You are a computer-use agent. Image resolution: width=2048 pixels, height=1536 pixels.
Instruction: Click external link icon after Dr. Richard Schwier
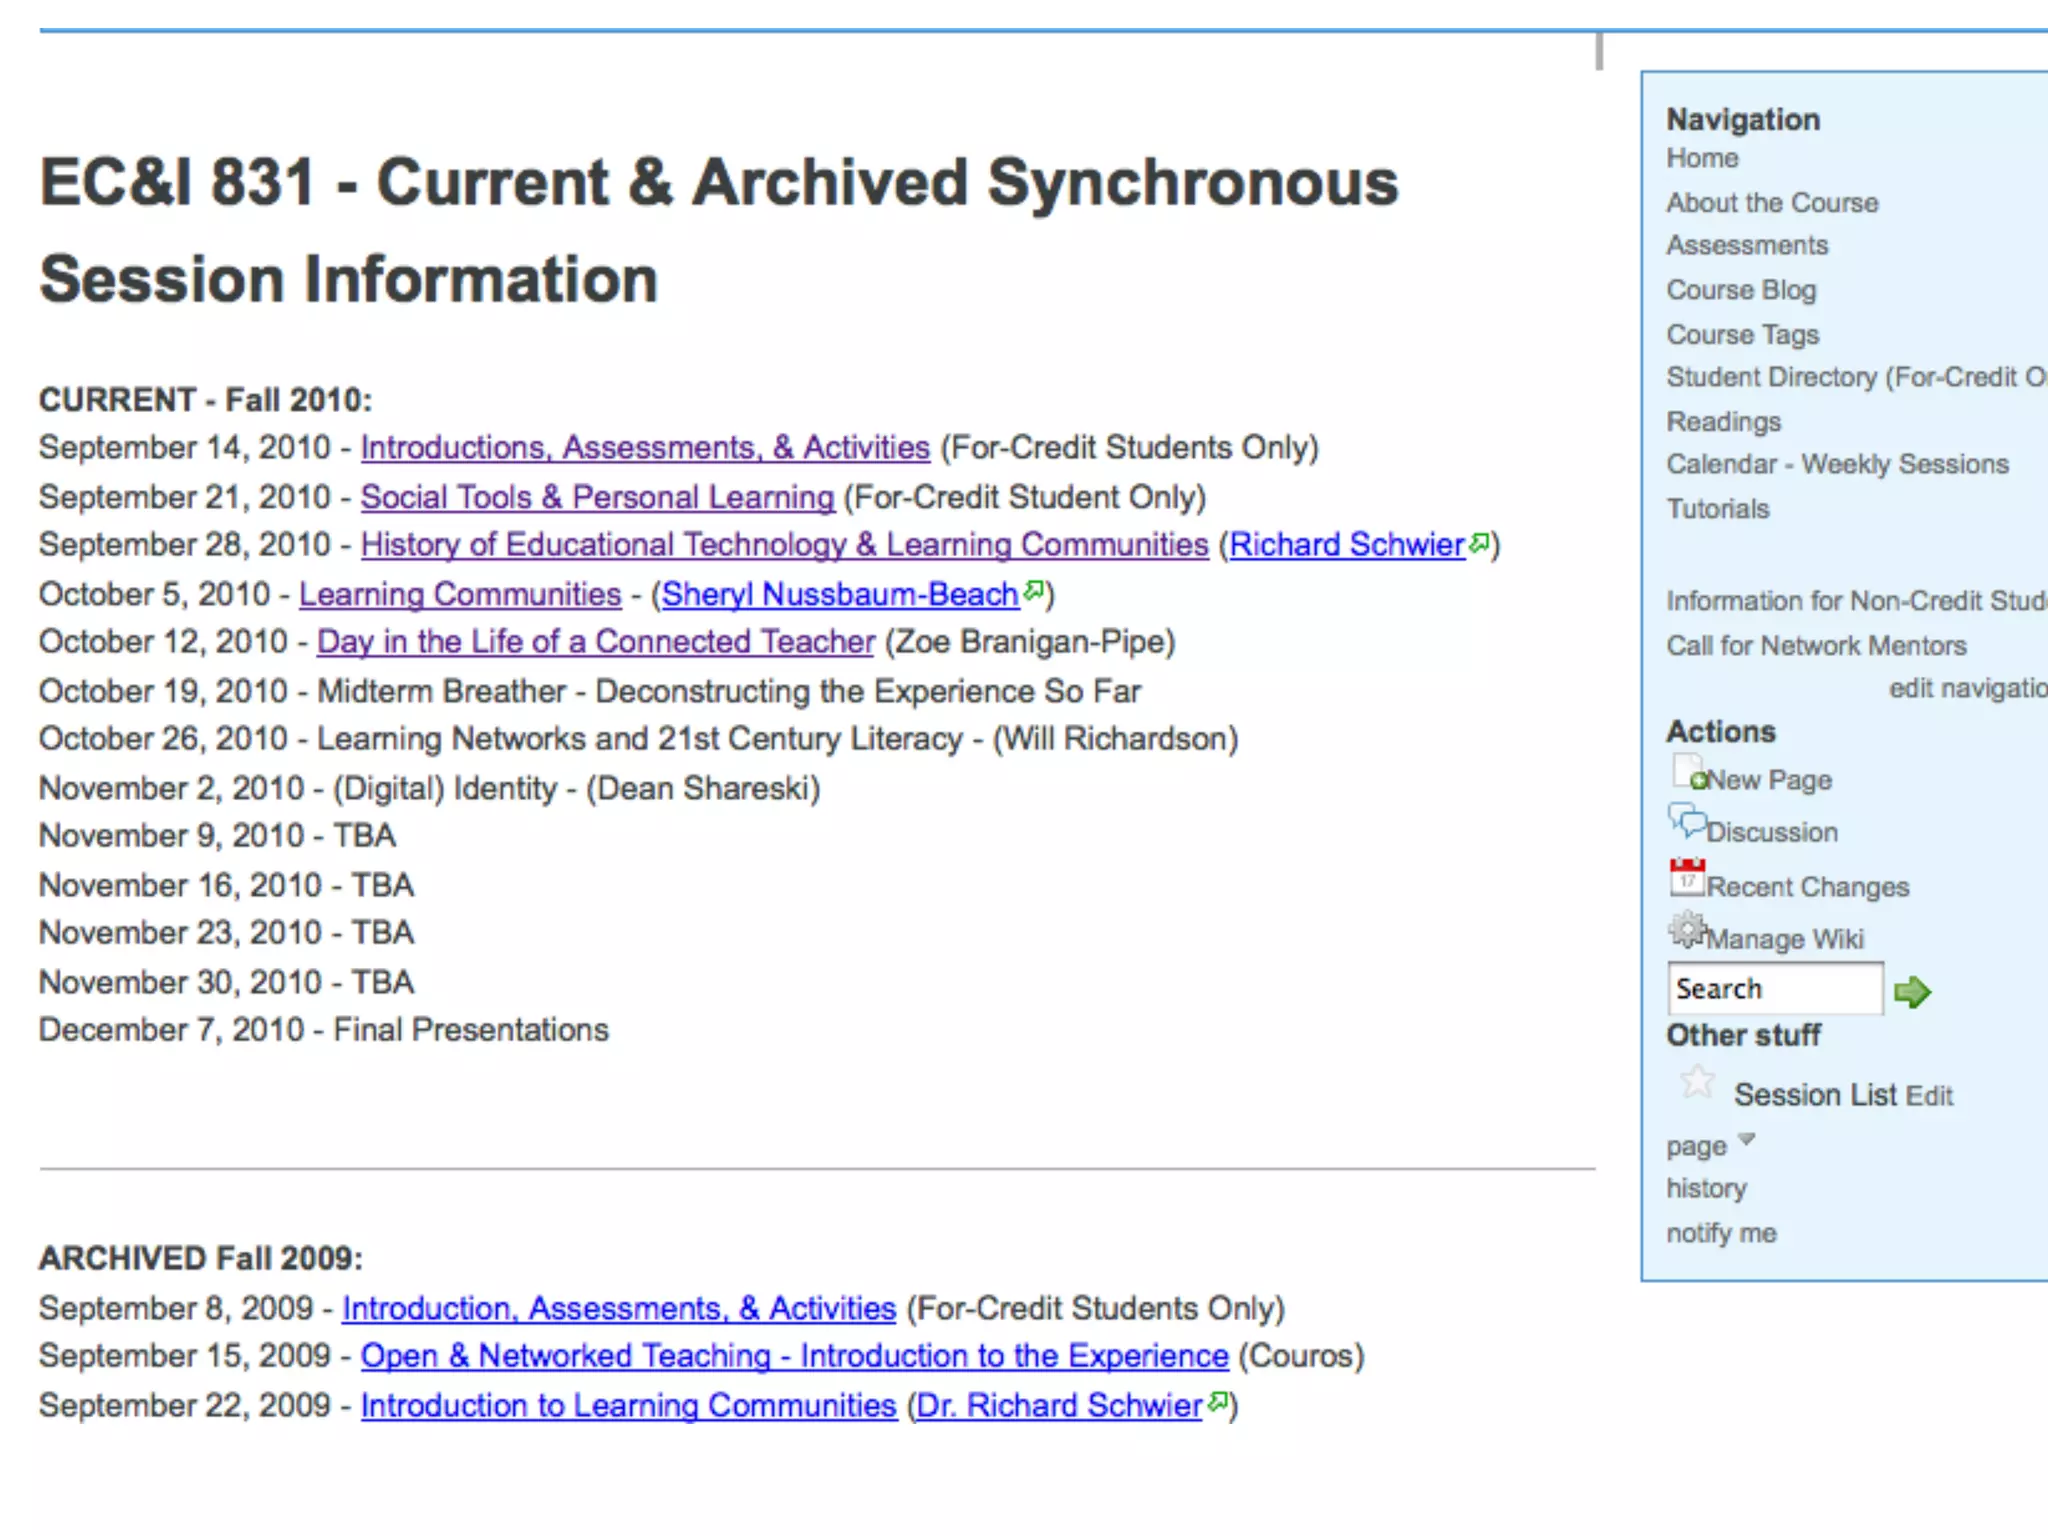tap(1217, 1401)
